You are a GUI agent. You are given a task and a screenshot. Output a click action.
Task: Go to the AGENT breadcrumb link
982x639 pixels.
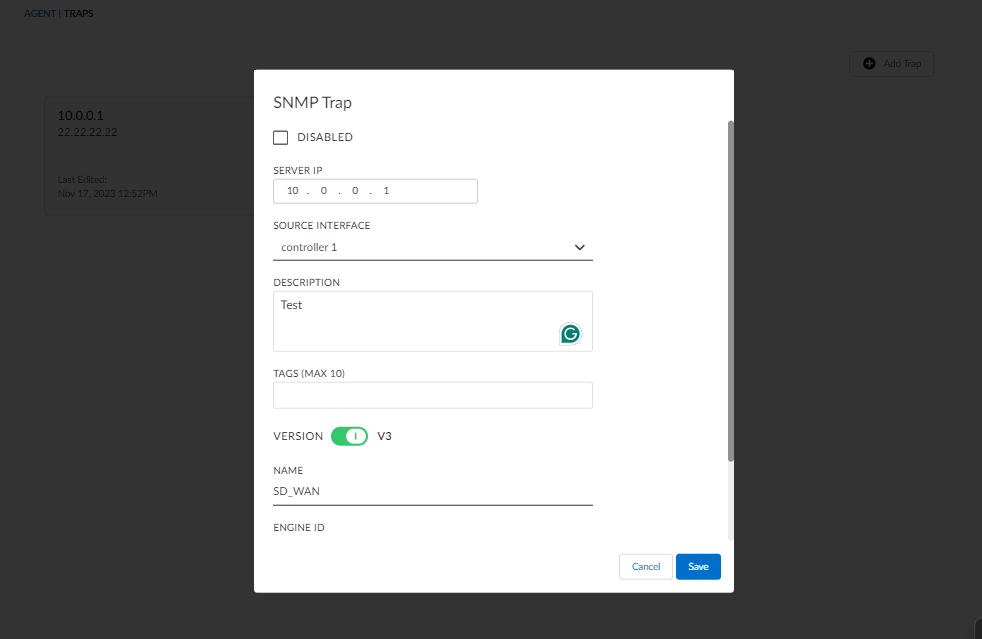40,14
